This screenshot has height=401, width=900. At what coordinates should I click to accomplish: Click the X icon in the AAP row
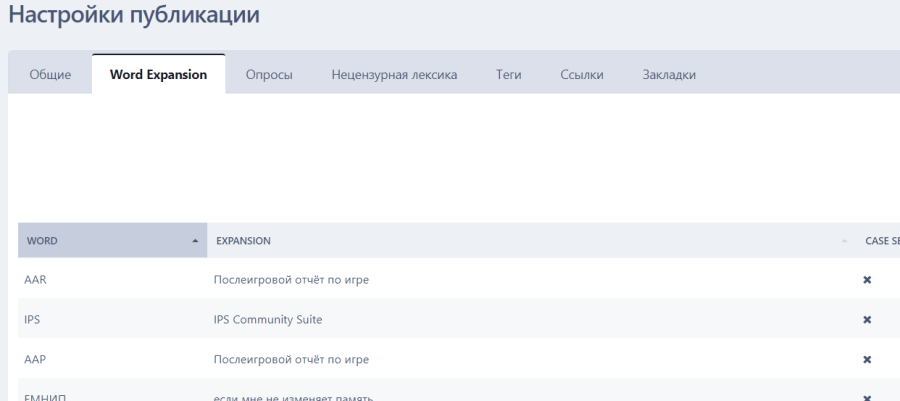click(867, 360)
